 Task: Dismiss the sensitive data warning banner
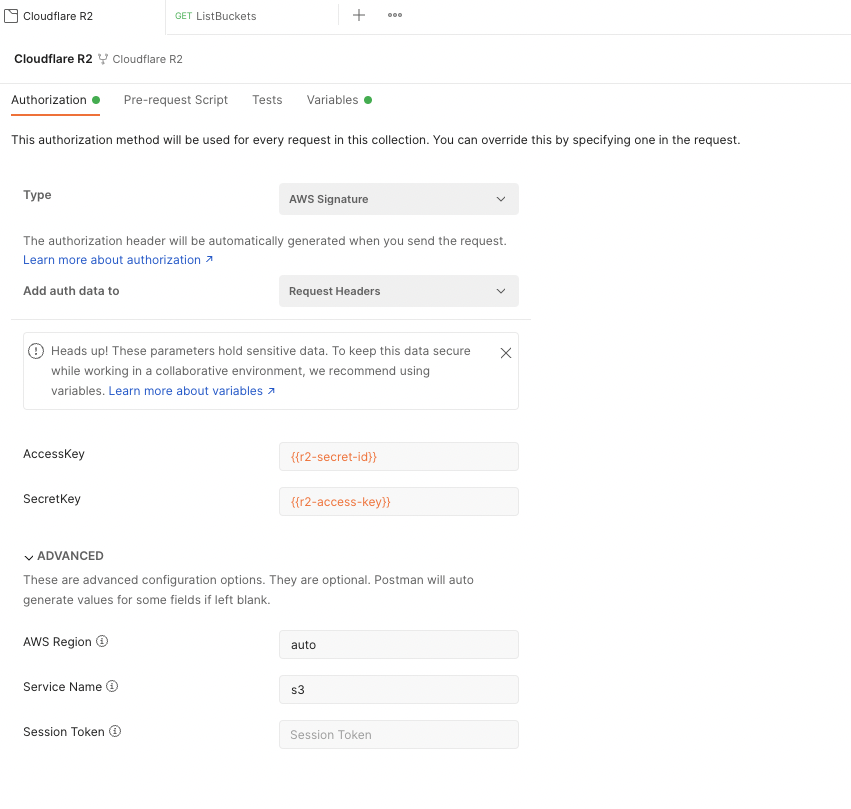click(505, 352)
